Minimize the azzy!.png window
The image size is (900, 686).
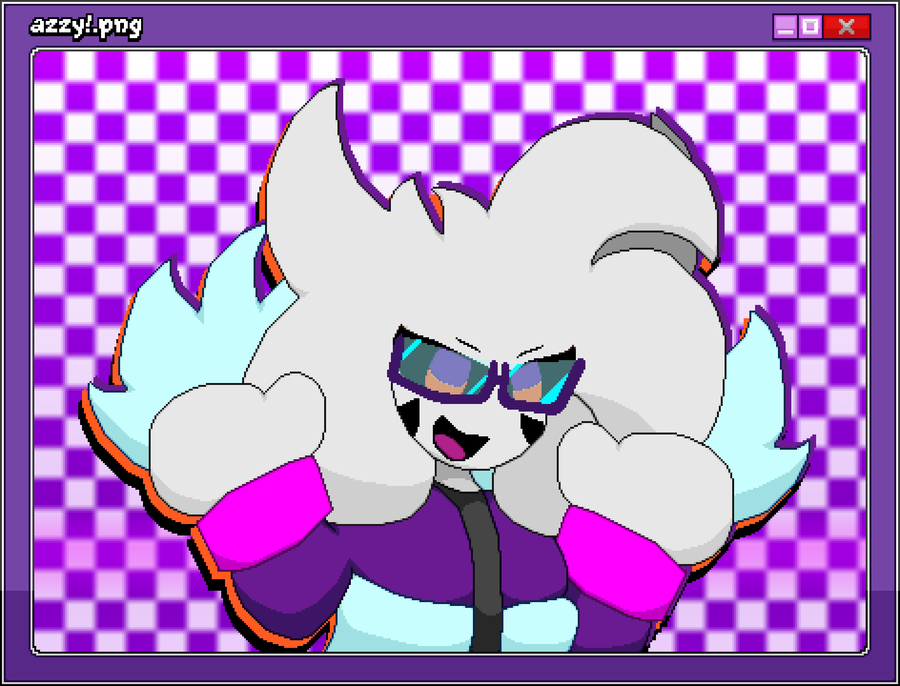(785, 26)
